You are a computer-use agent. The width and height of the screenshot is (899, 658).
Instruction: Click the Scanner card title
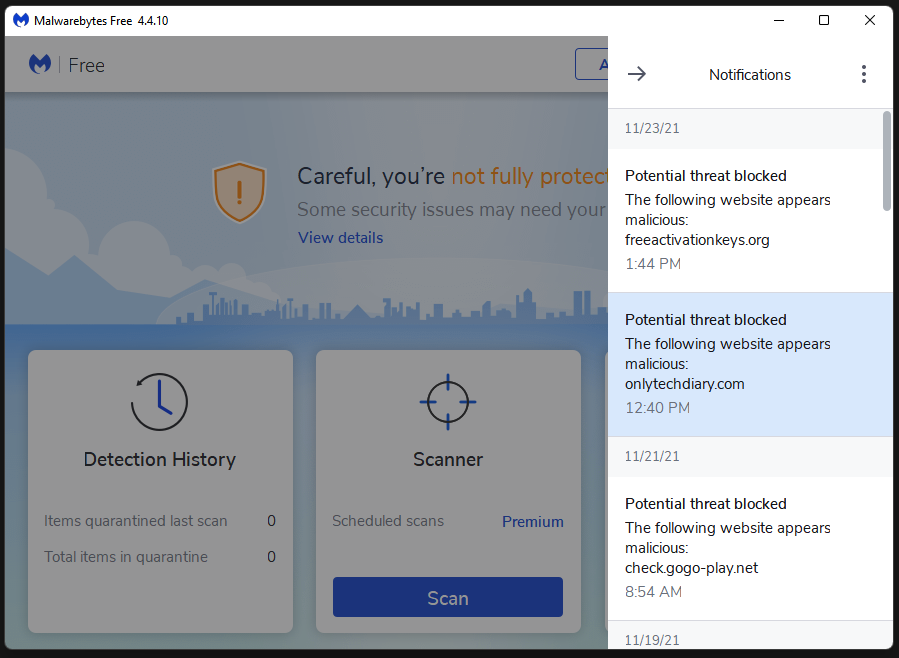[448, 460]
